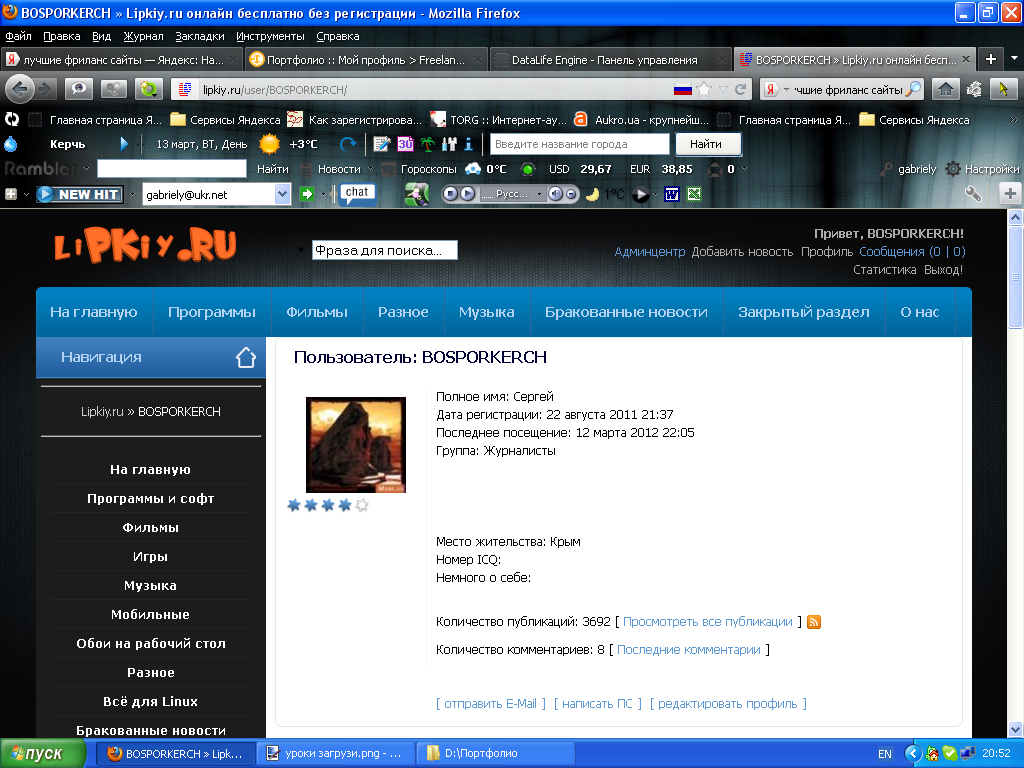Click Мобильные in the sidebar navigation

150,615
